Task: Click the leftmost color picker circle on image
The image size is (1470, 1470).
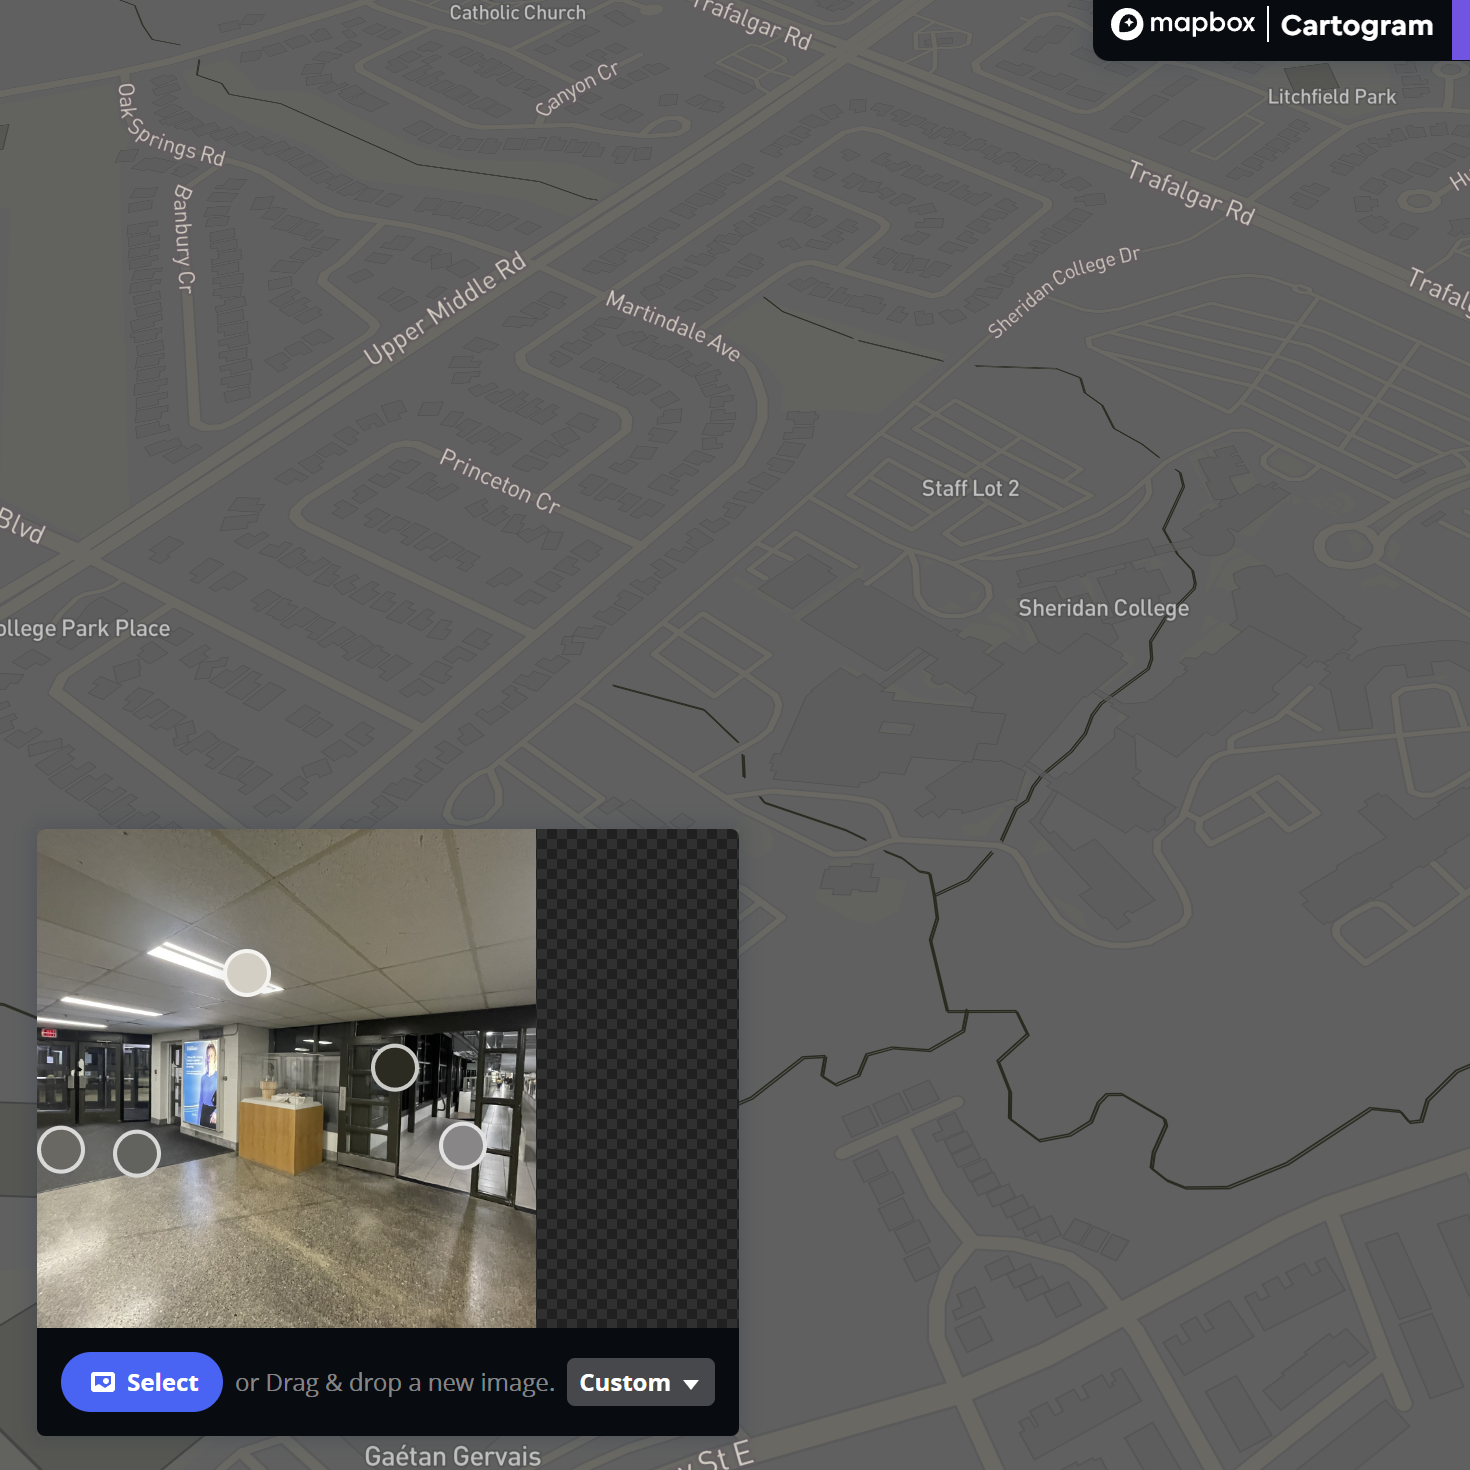Action: pyautogui.click(x=61, y=1150)
